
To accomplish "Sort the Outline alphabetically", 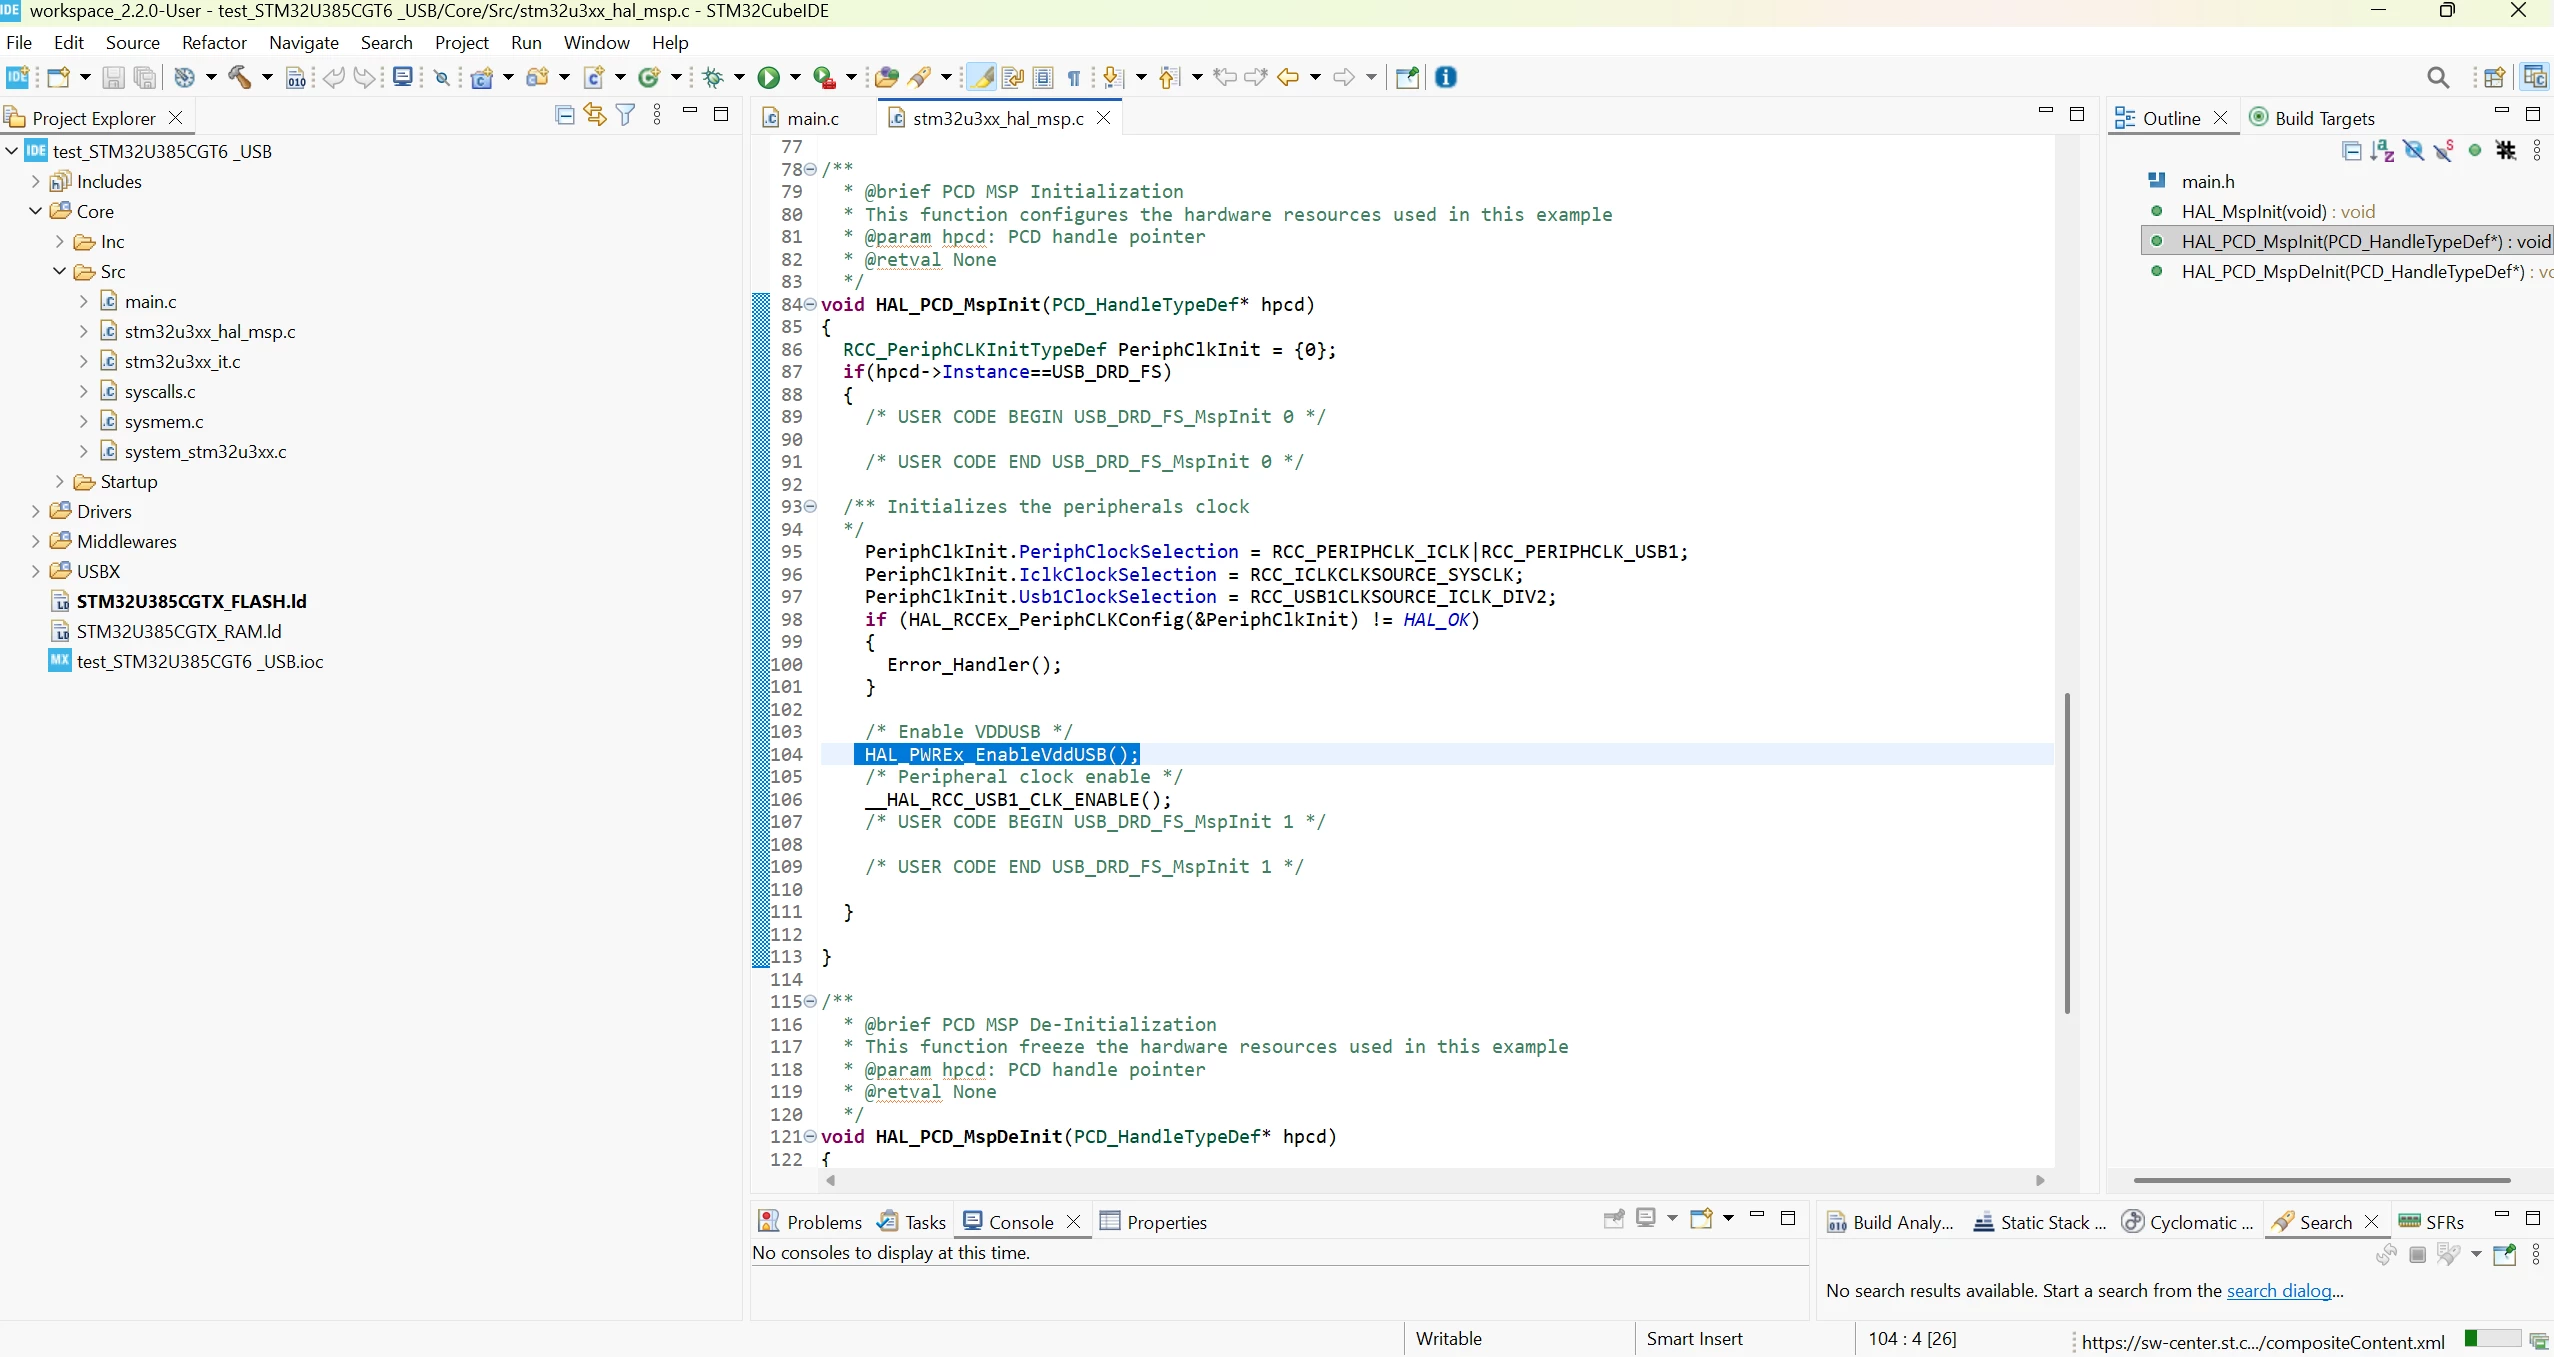I will pyautogui.click(x=2383, y=151).
